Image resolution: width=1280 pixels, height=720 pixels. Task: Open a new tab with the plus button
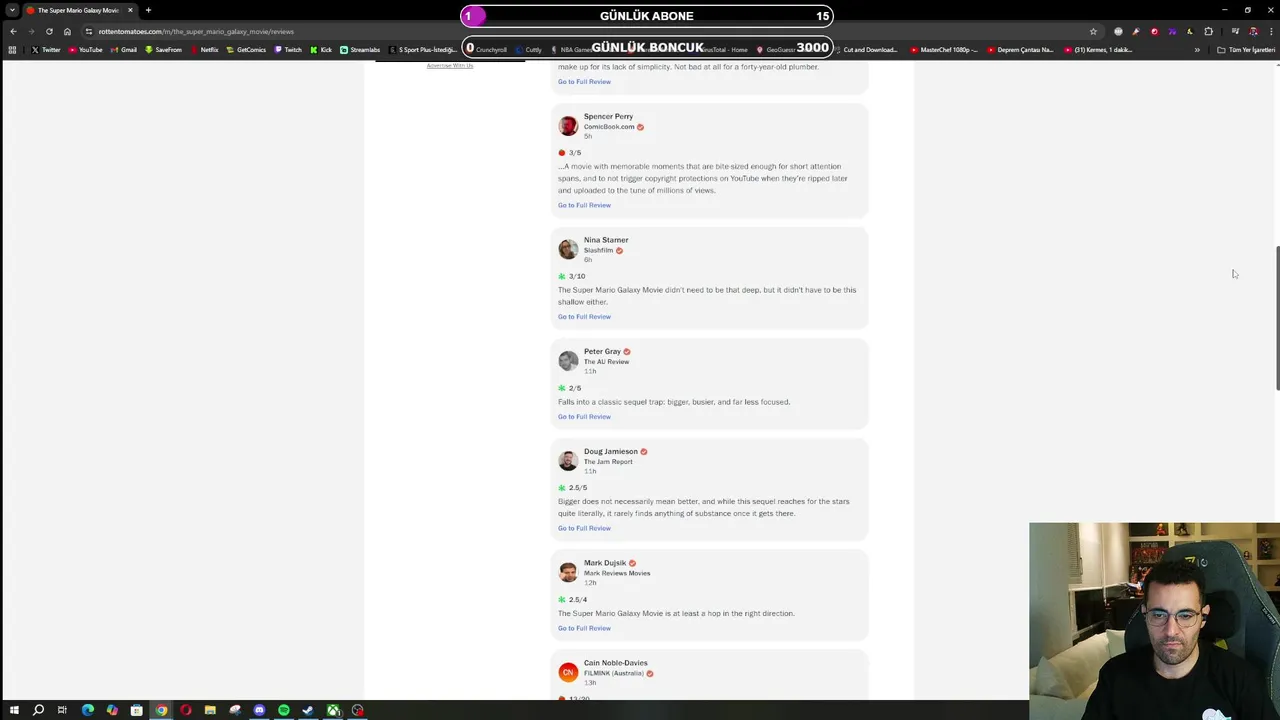coord(148,10)
